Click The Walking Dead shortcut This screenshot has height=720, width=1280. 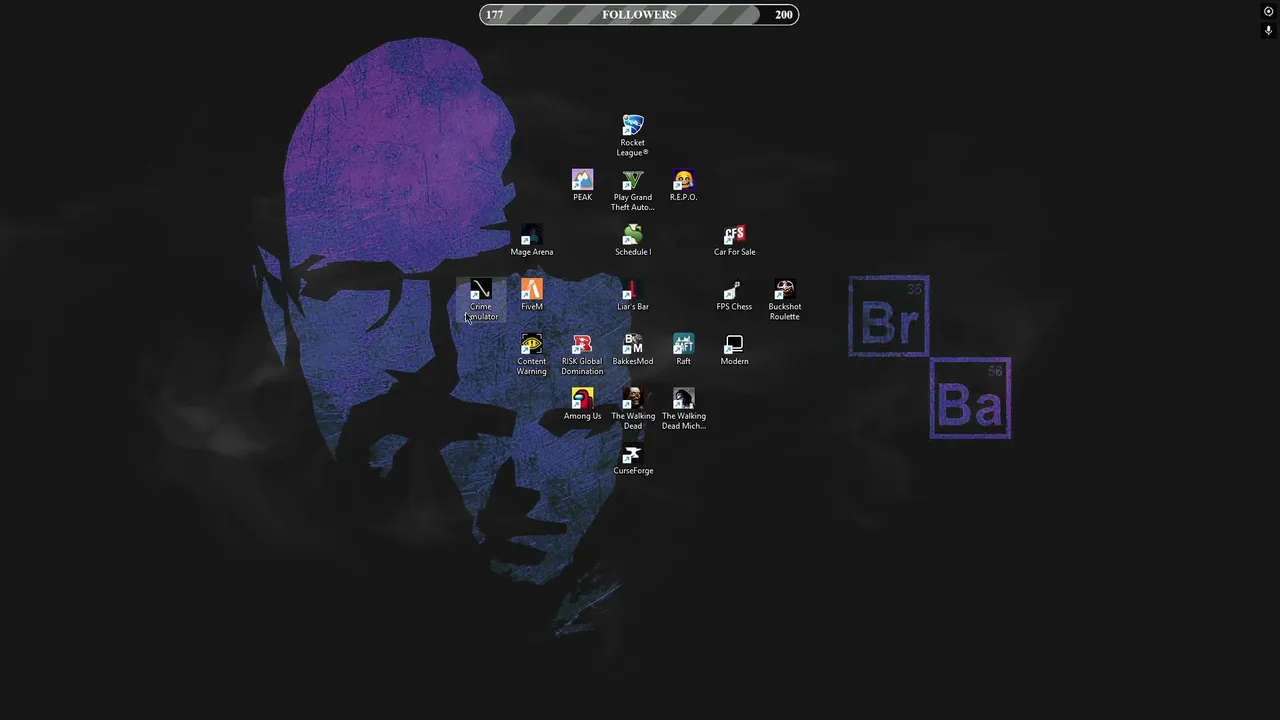(x=632, y=410)
